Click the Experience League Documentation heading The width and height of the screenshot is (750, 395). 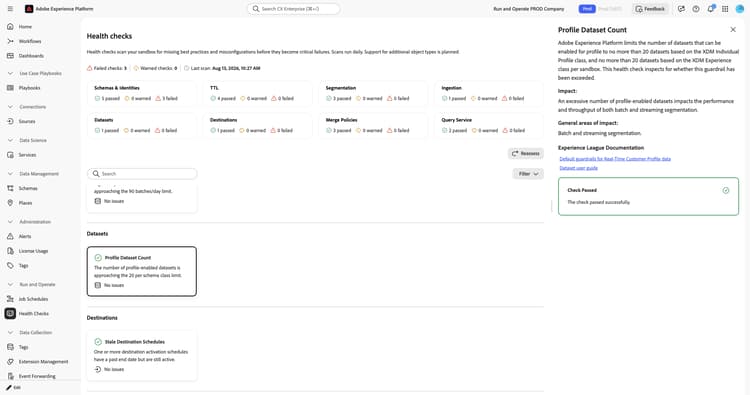[x=601, y=148]
